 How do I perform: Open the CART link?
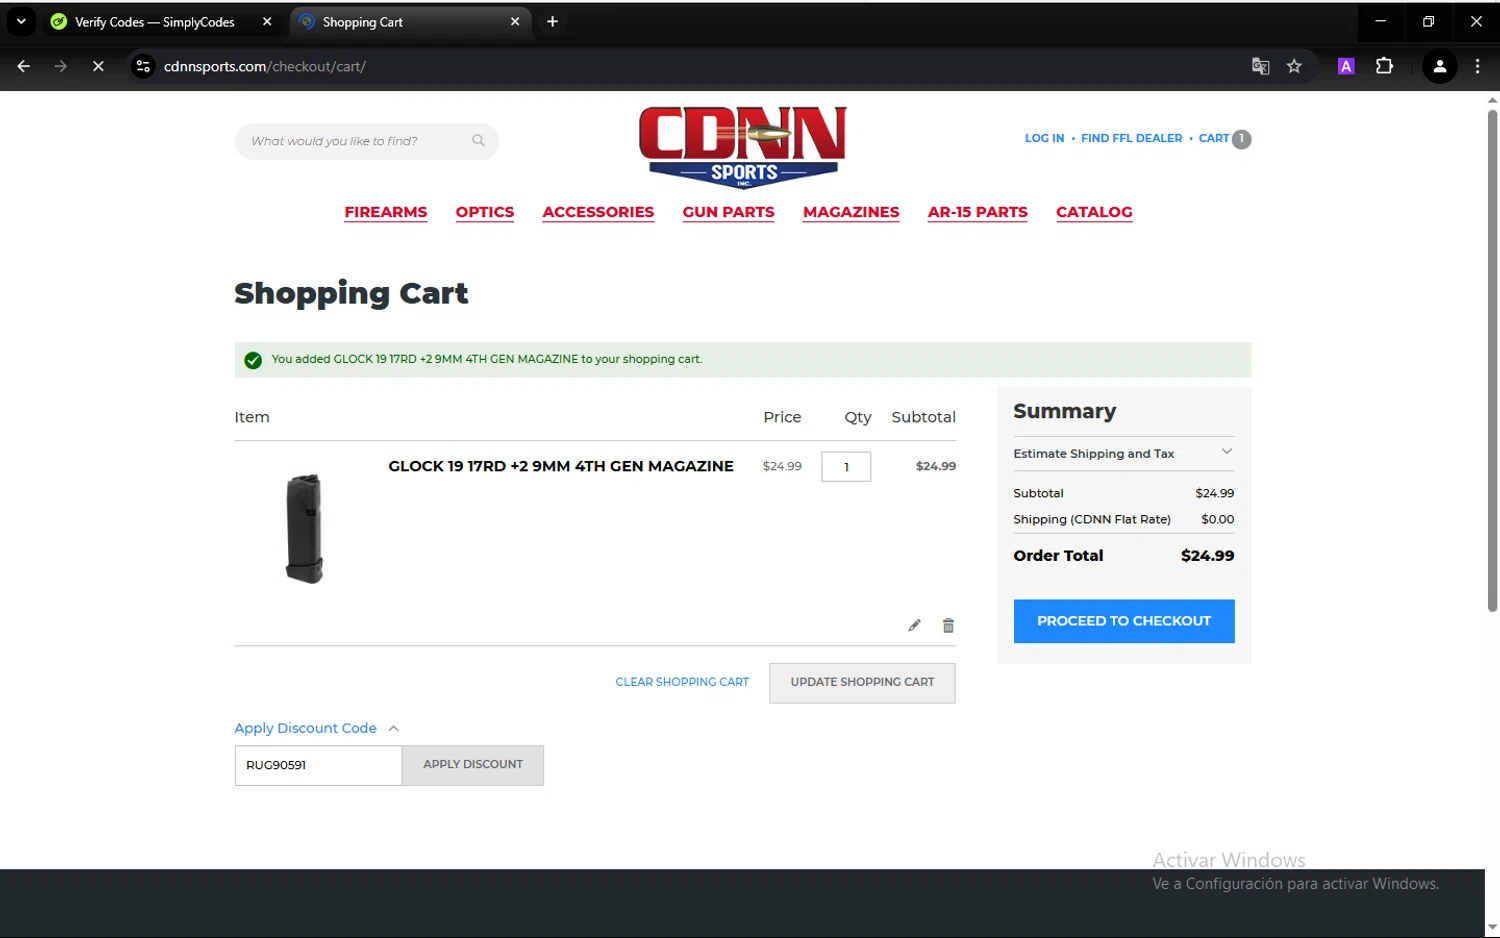[1214, 139]
